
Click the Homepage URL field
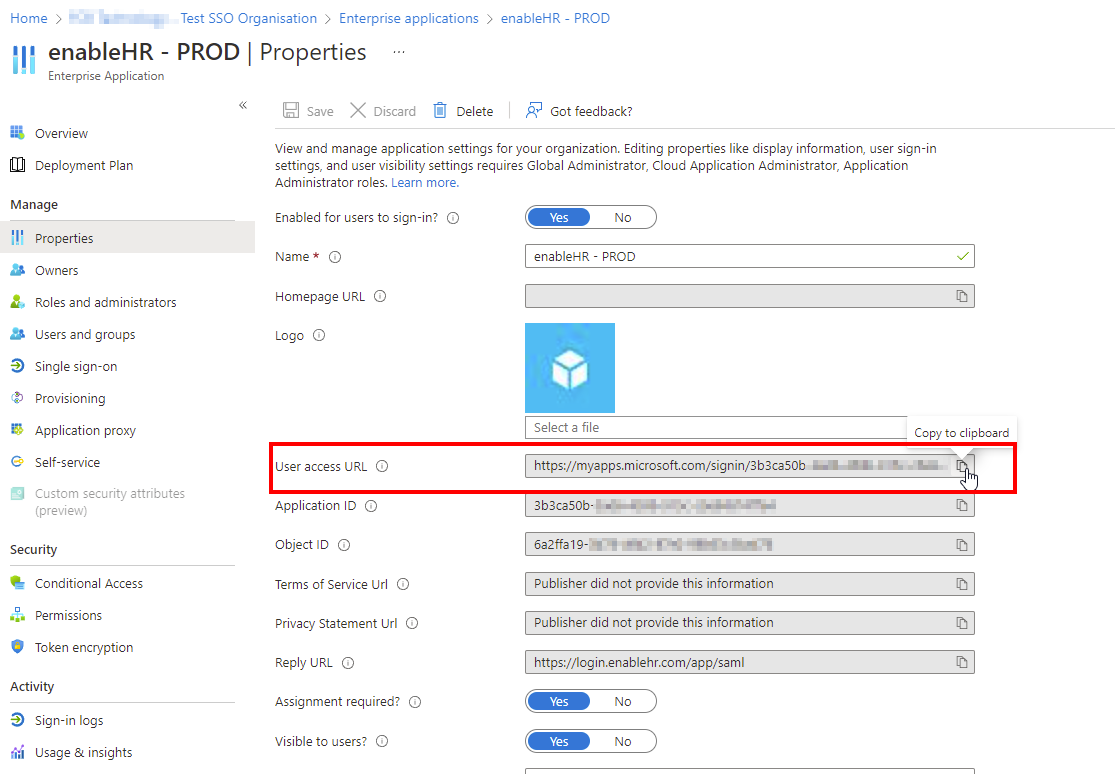click(749, 296)
